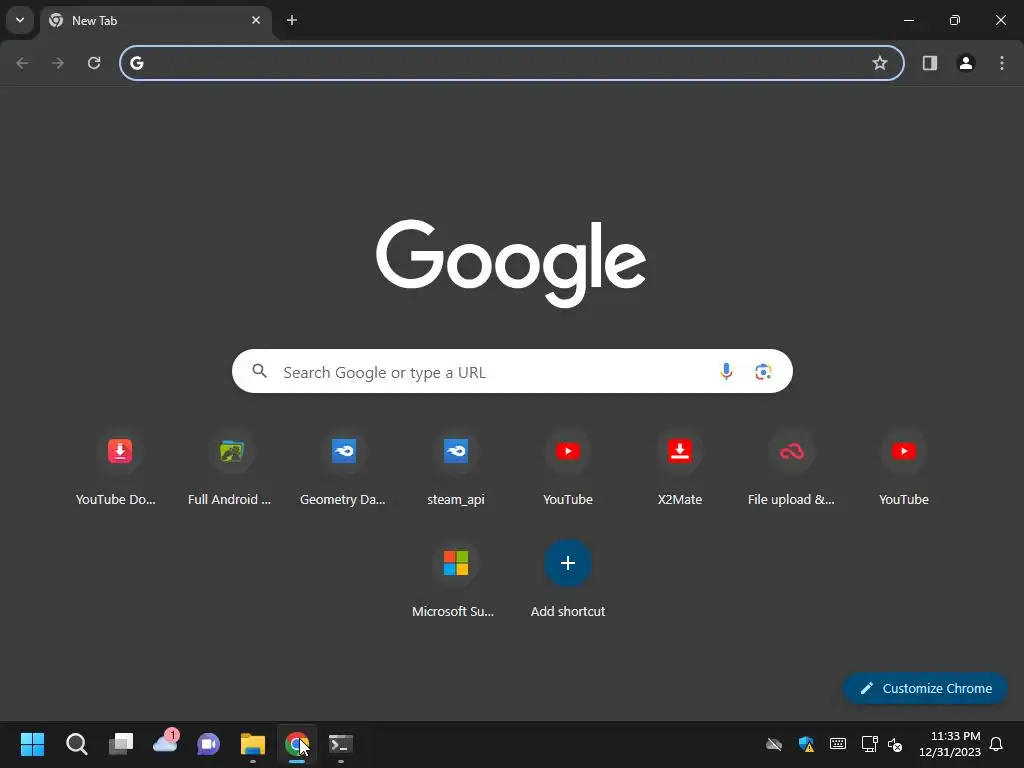Image resolution: width=1024 pixels, height=768 pixels.
Task: Open the YouTube shortcut after File upload
Action: pyautogui.click(x=904, y=469)
